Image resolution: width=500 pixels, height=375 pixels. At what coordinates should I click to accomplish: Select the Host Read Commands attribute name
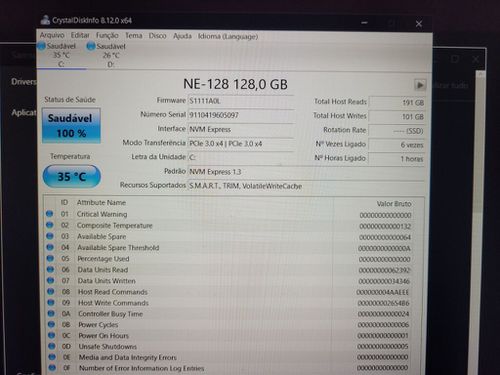coord(113,292)
